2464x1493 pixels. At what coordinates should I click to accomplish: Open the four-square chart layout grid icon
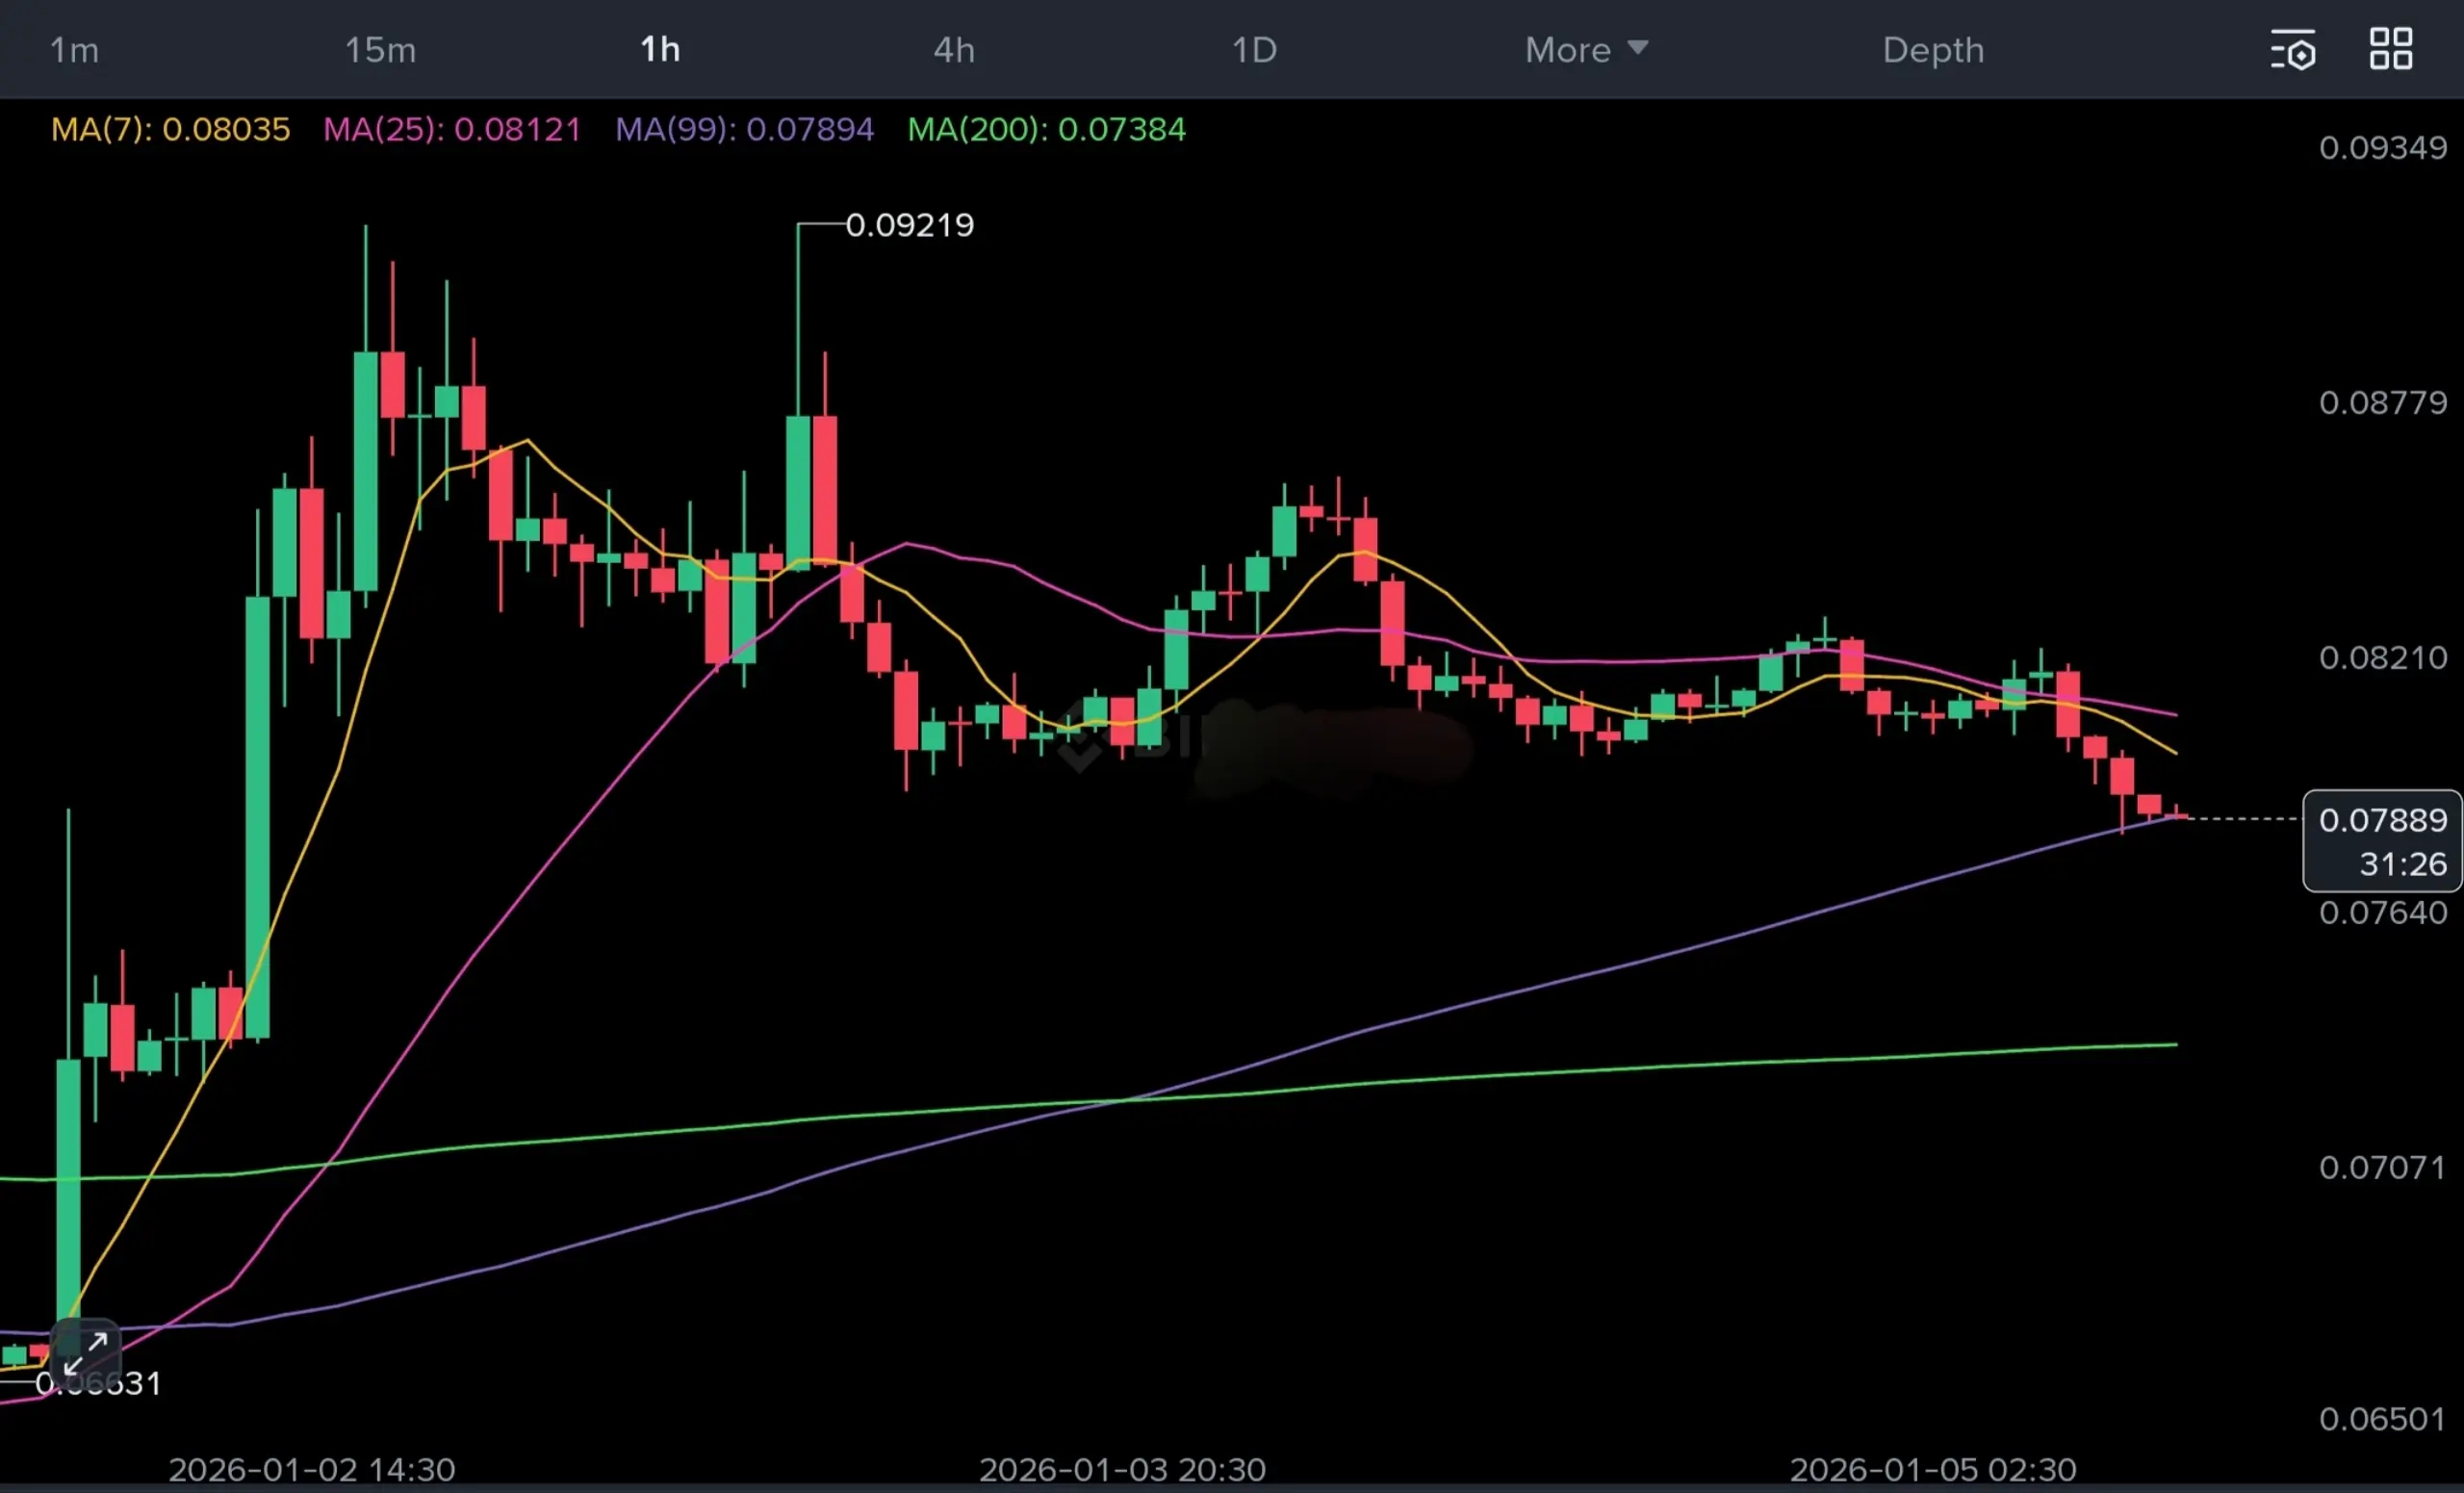[x=2390, y=49]
